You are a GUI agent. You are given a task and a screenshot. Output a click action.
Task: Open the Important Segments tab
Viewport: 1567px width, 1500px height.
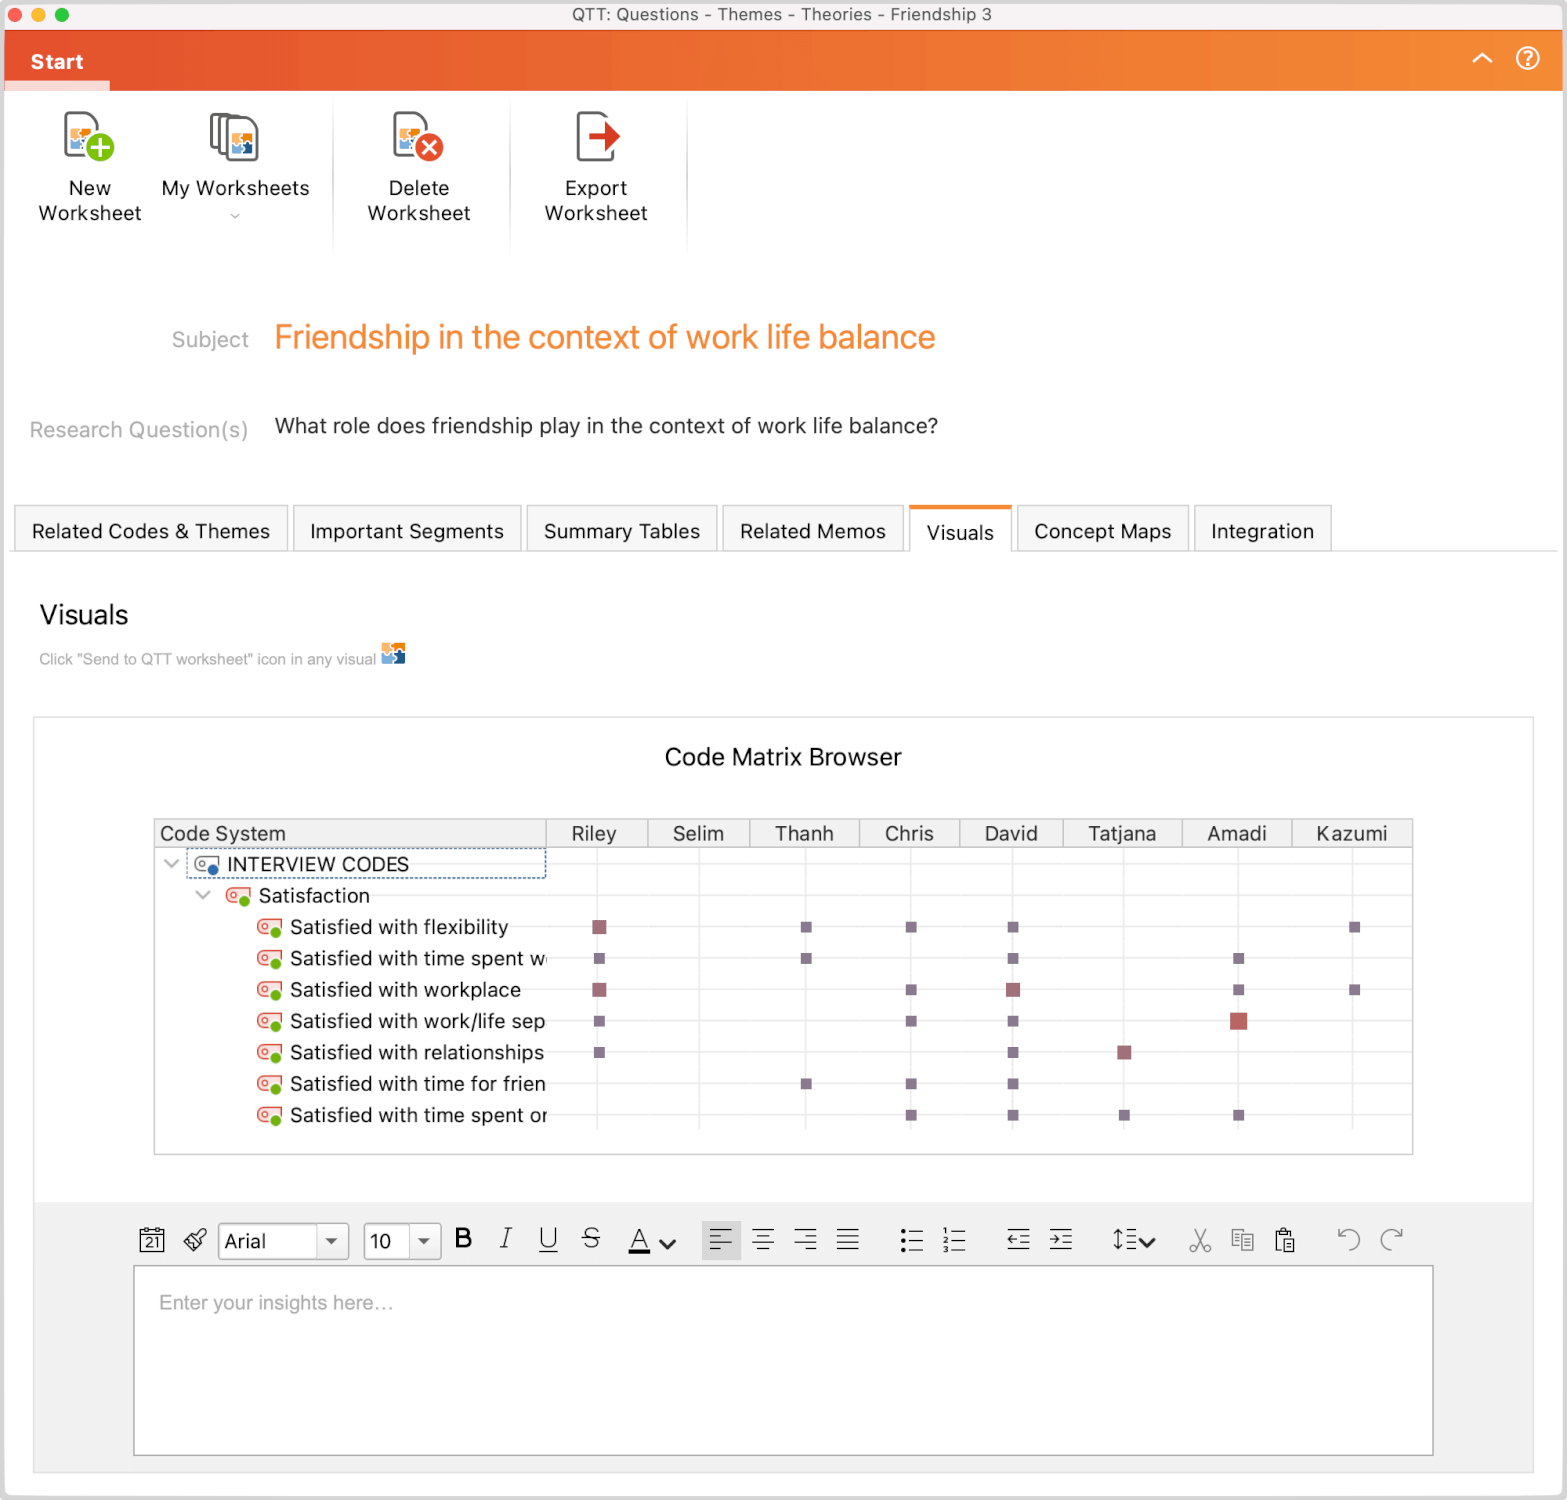(407, 531)
